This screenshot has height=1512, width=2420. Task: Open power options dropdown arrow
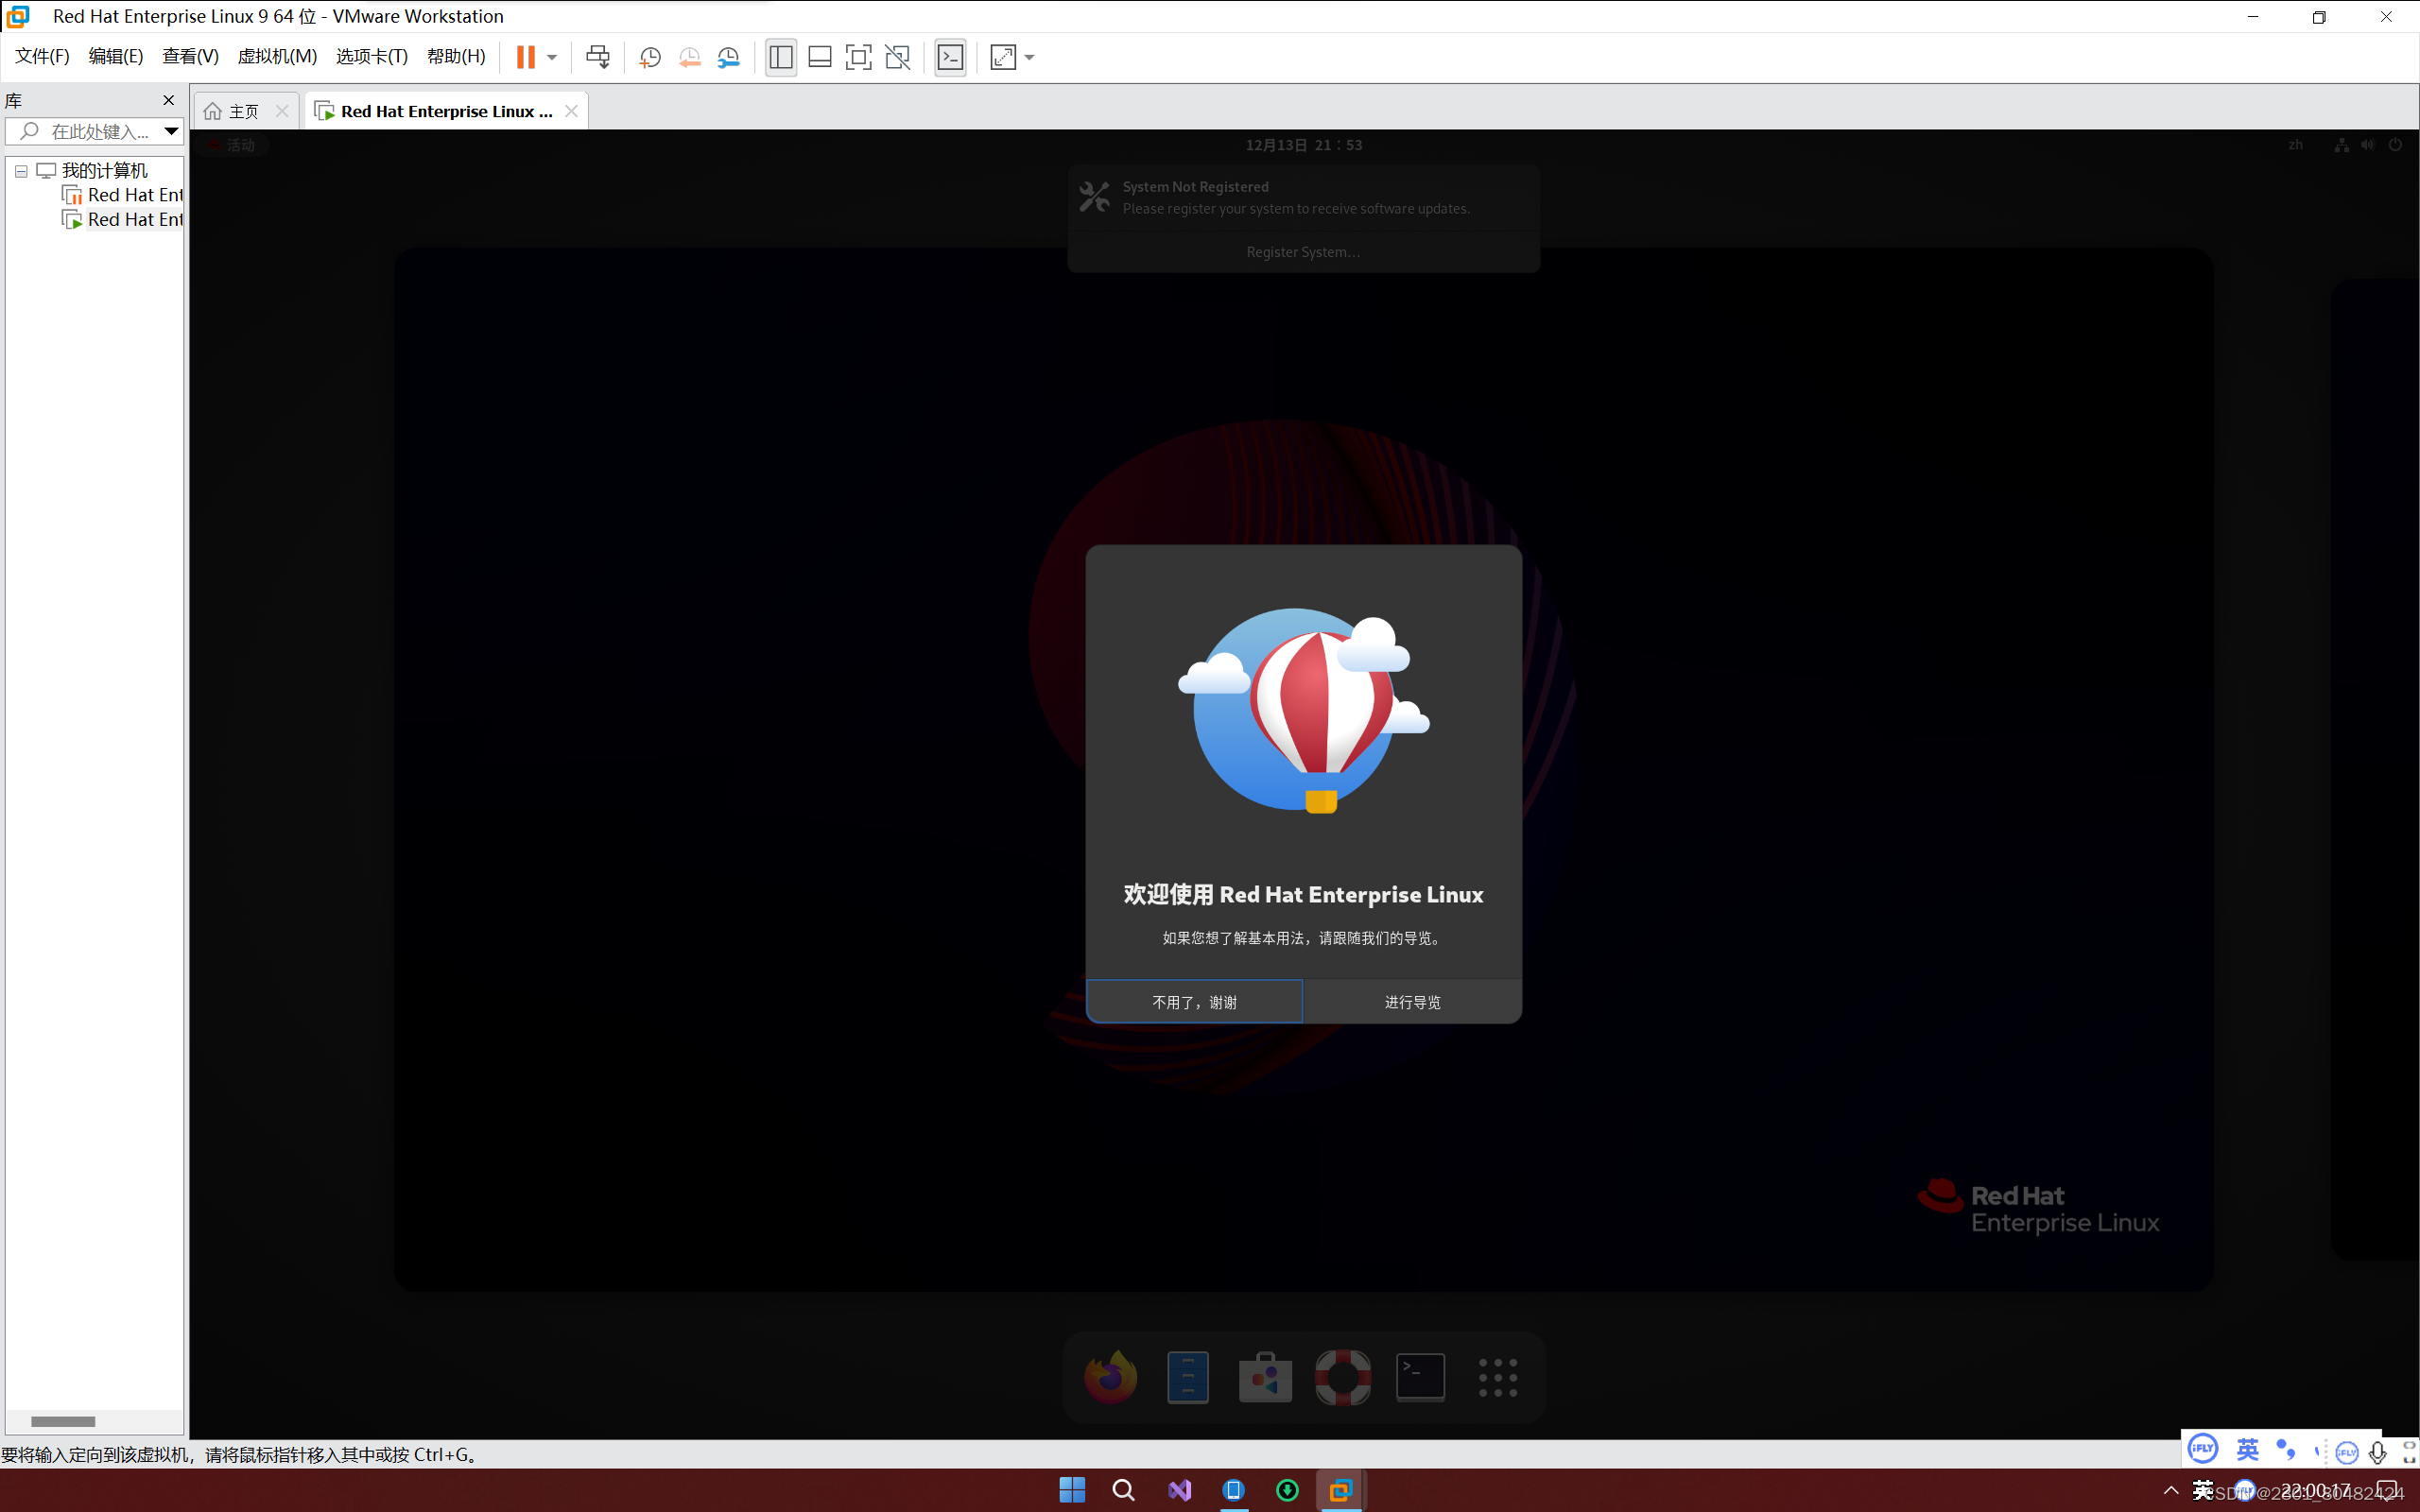552,57
